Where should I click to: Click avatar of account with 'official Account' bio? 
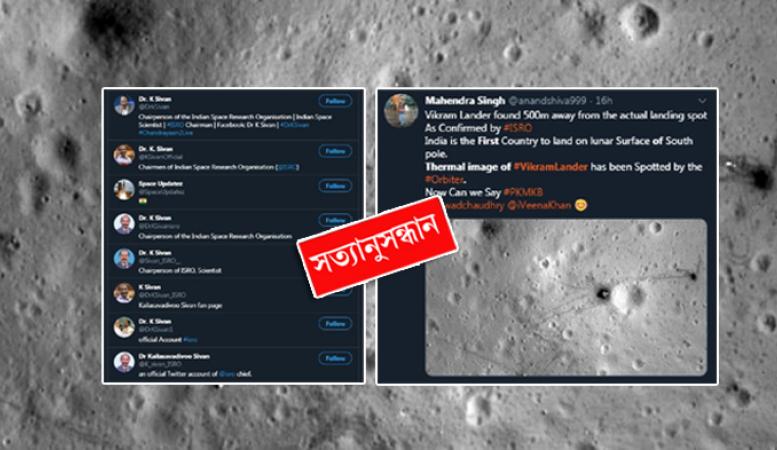[x=124, y=328]
